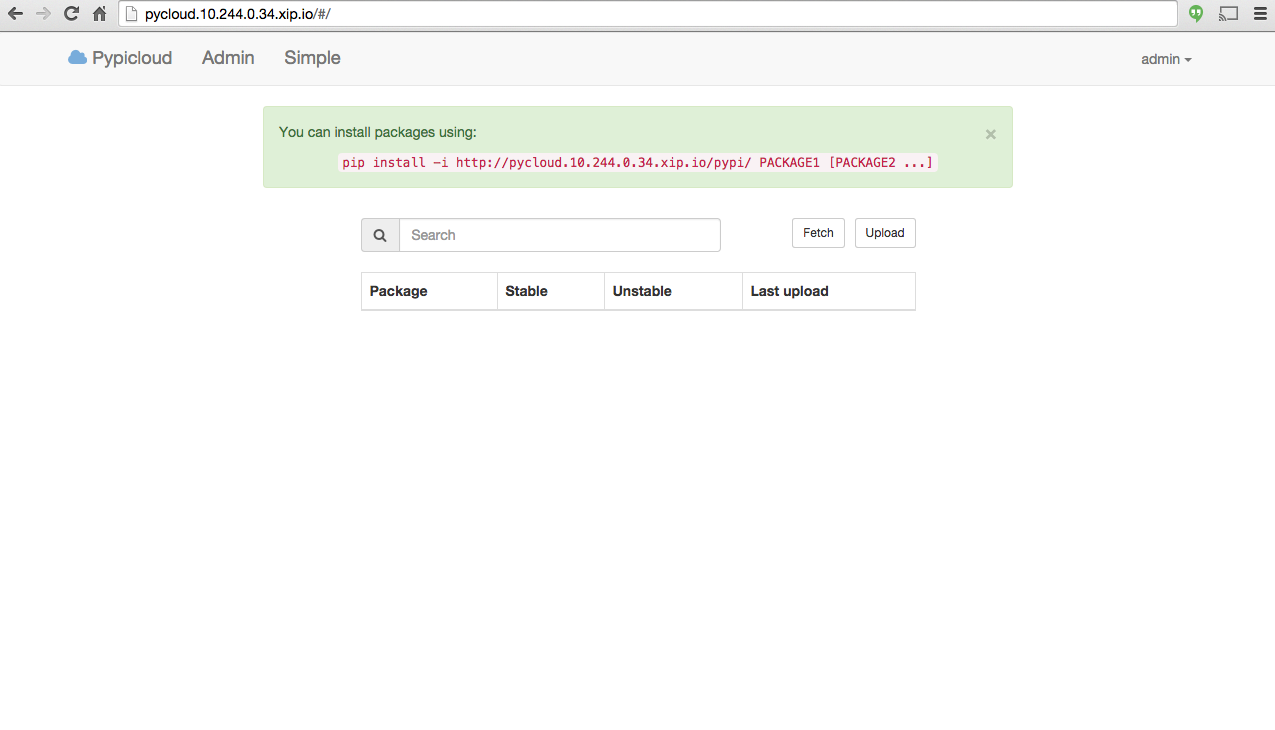The width and height of the screenshot is (1275, 730).
Task: Click the Hangouts extension icon
Action: [1196, 14]
